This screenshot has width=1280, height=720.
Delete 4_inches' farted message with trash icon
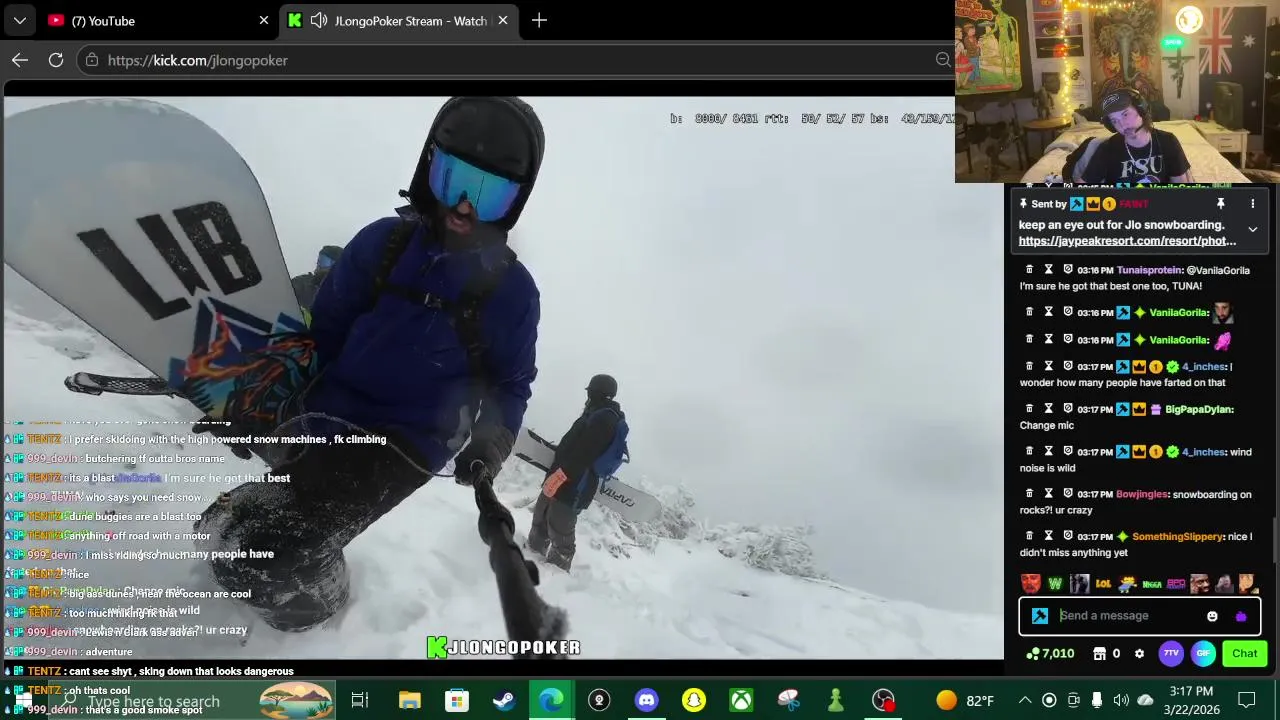[x=1029, y=366]
